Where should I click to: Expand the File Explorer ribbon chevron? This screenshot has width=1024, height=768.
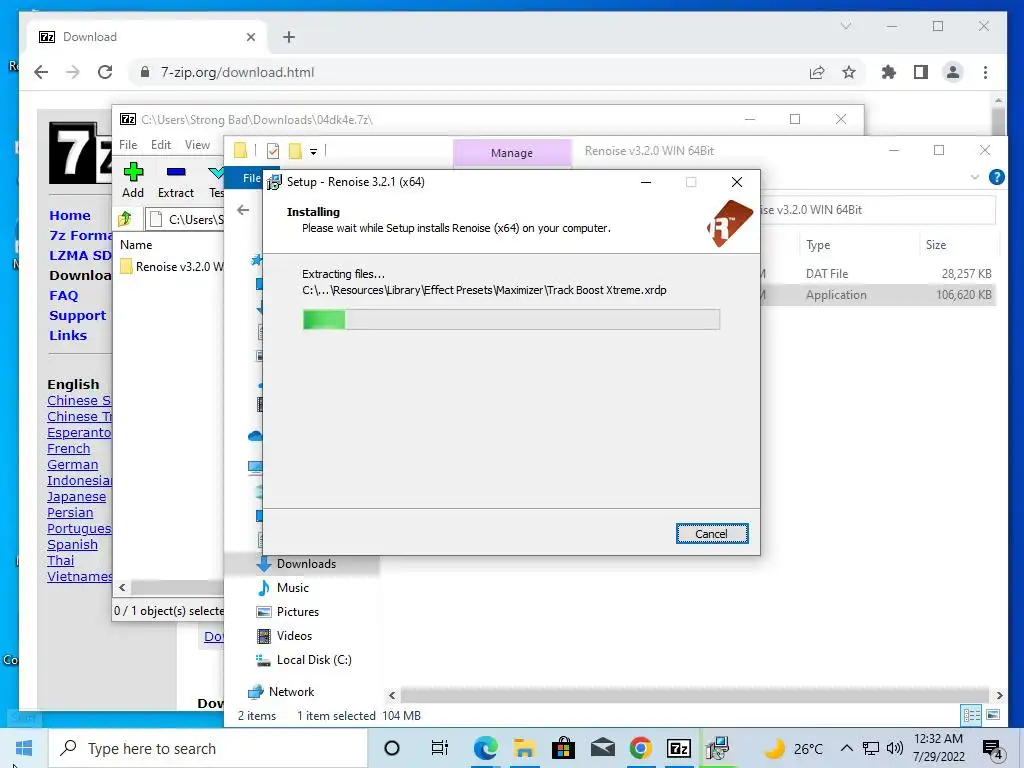point(975,177)
